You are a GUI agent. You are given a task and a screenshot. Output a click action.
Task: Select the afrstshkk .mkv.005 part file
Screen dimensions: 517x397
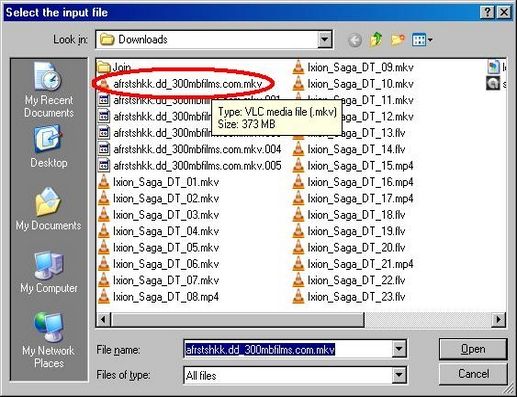pyautogui.click(x=190, y=165)
